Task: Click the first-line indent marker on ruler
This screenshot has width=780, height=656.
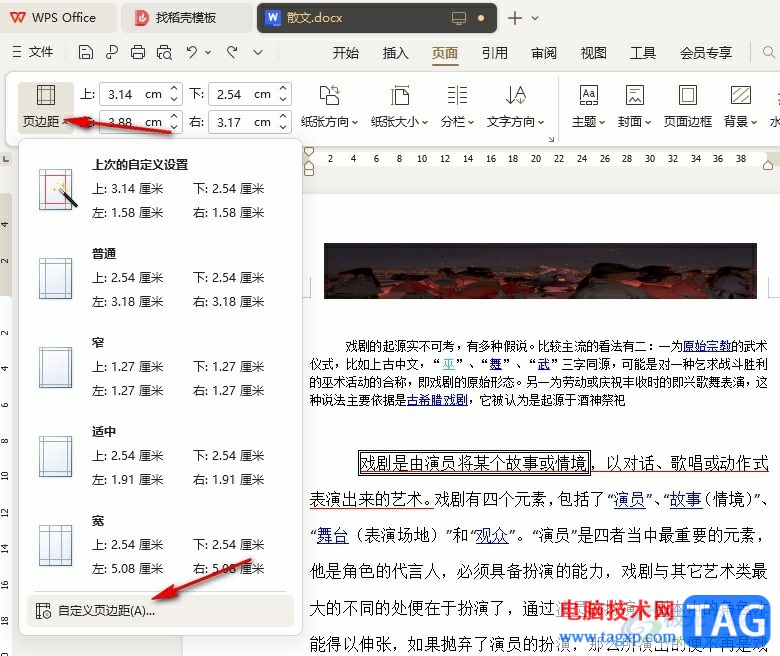Action: [309, 152]
